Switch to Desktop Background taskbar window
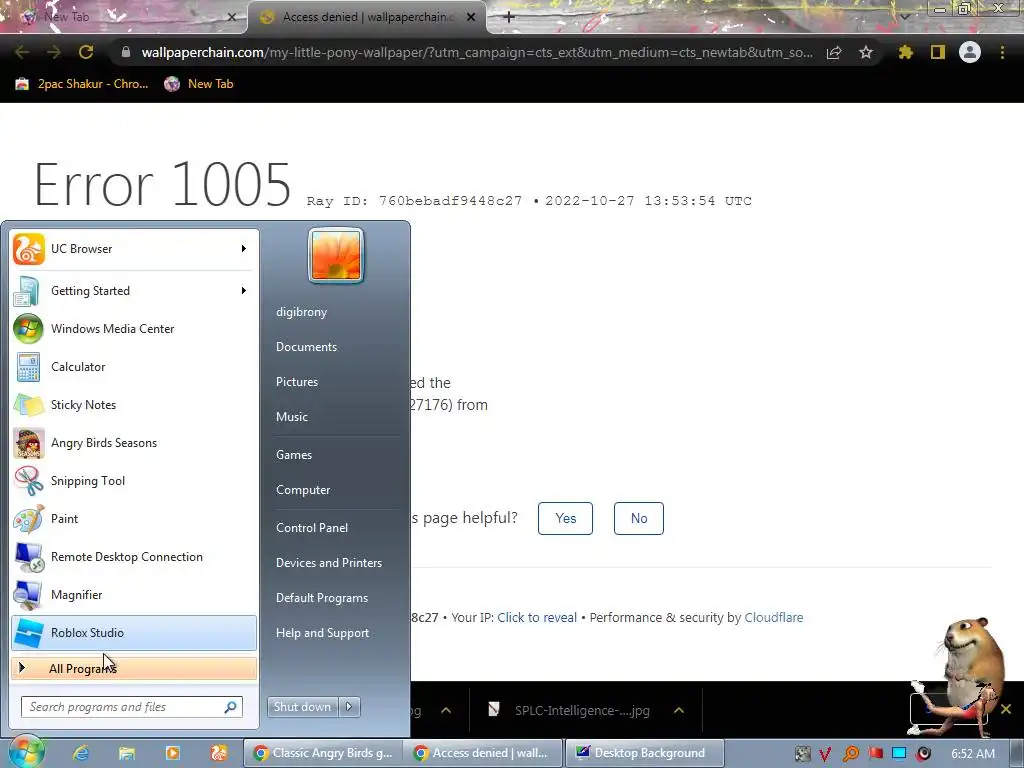This screenshot has height=768, width=1024. [x=644, y=753]
